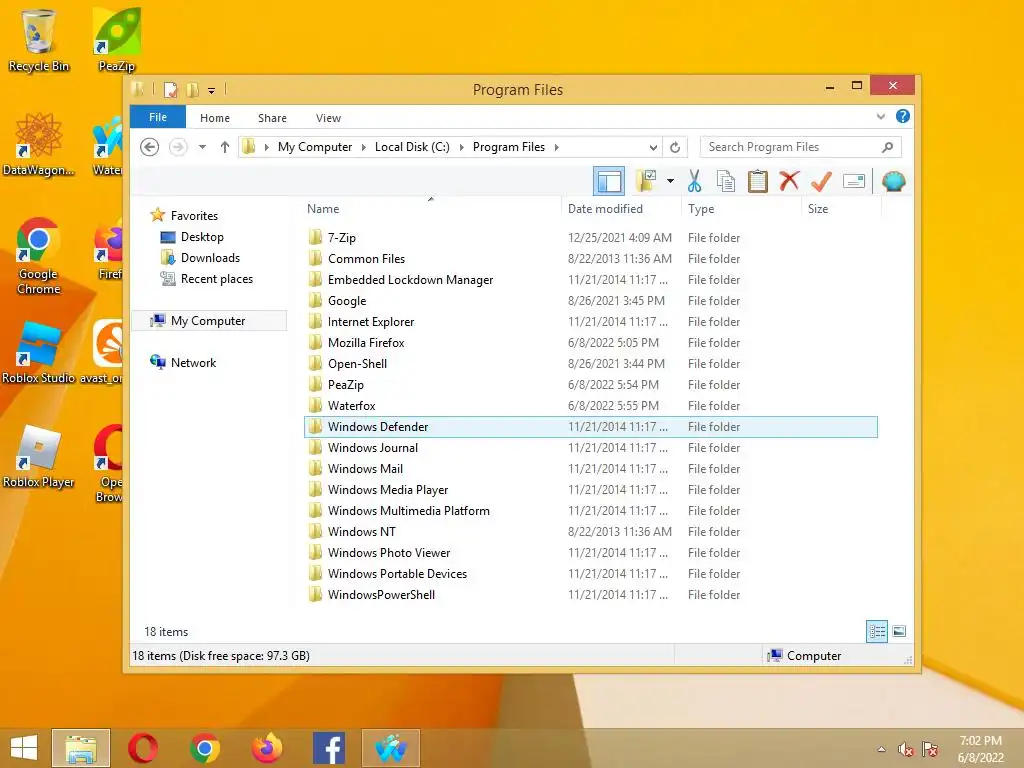Screen dimensions: 1024x768
Task: Expand arrow after Program Files breadcrumb
Action: 556,147
